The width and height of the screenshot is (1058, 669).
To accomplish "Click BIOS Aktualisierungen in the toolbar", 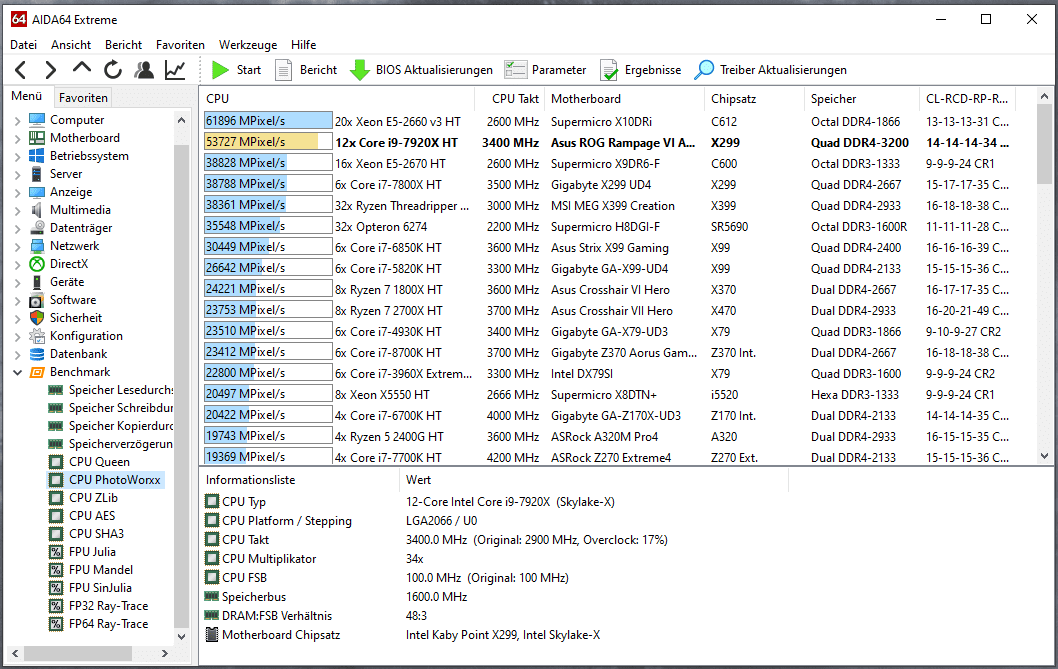I will click(x=422, y=70).
